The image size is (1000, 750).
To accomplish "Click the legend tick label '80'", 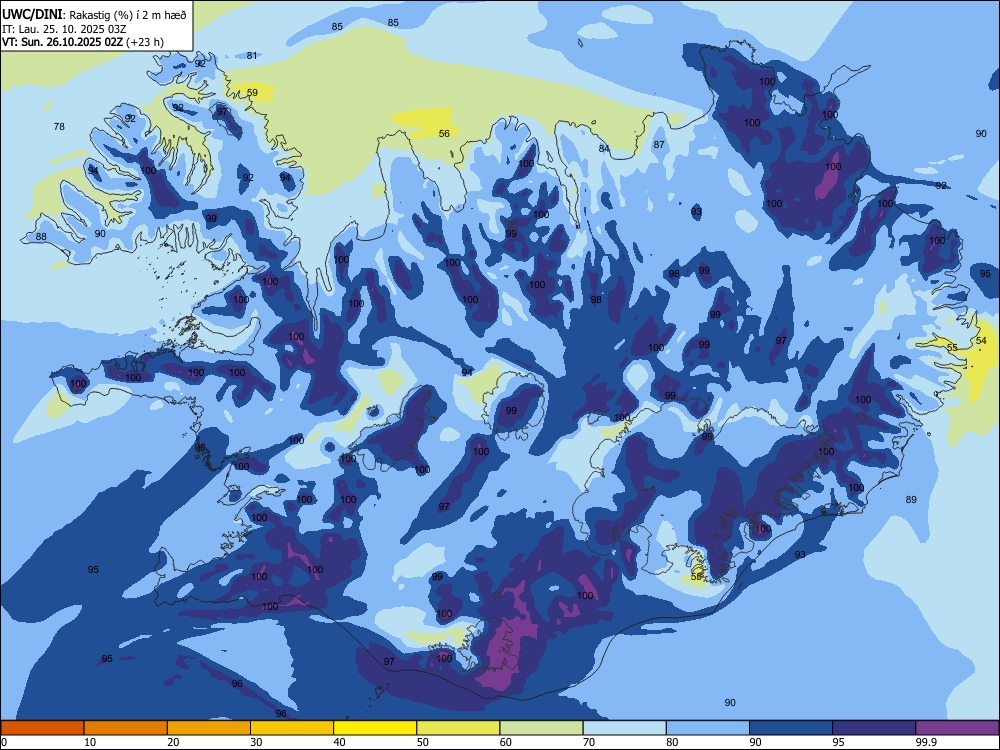I will point(672,742).
